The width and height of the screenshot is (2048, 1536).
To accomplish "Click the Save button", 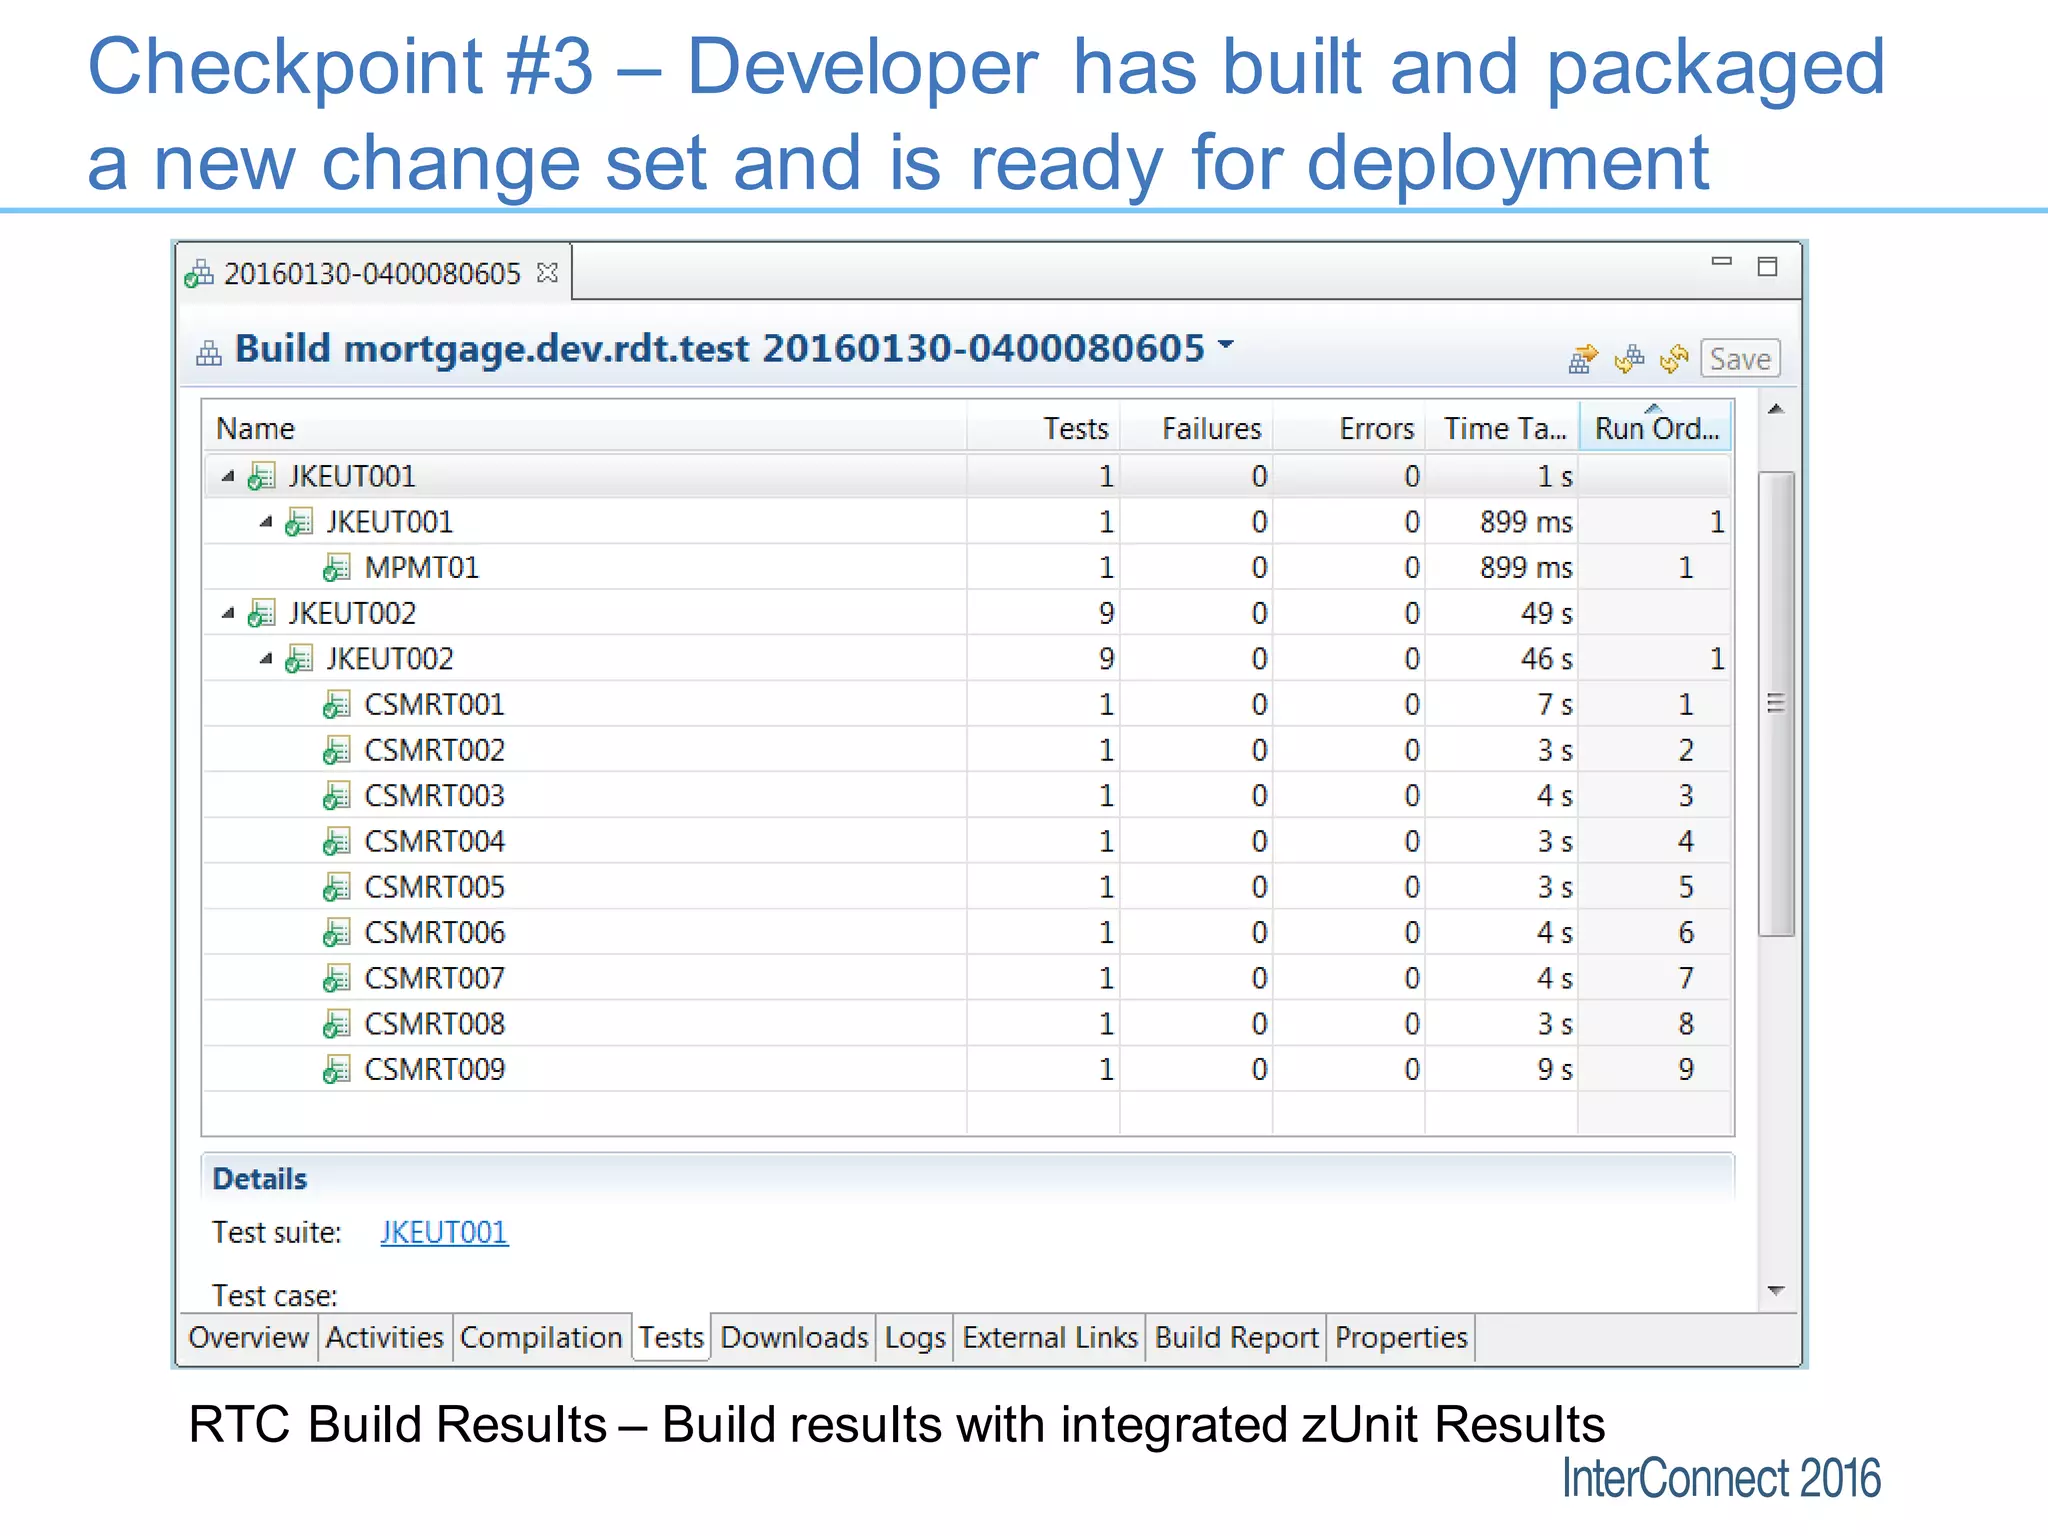I will [1740, 358].
